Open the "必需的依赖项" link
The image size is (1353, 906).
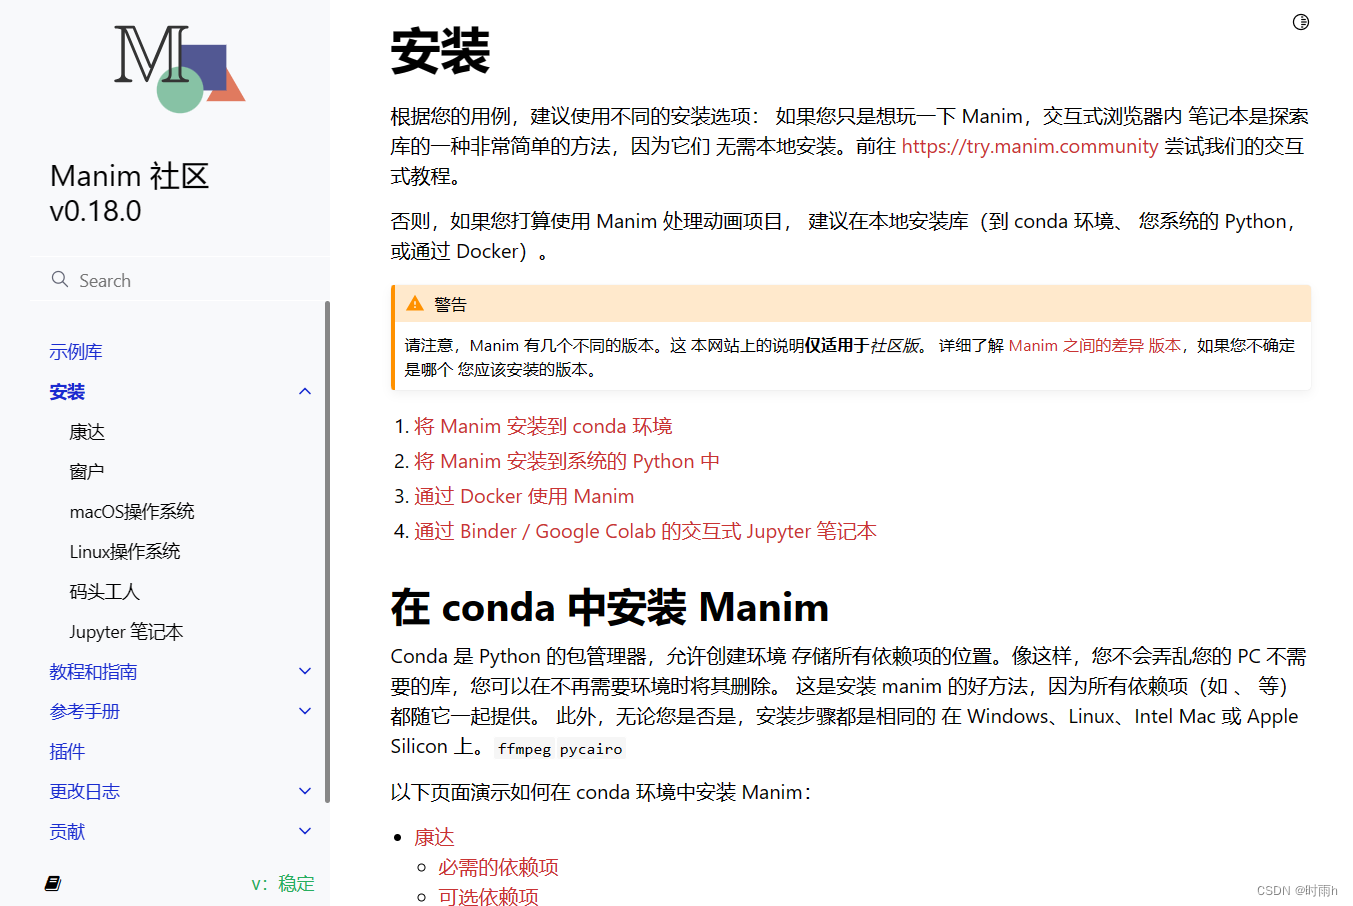[x=497, y=867]
